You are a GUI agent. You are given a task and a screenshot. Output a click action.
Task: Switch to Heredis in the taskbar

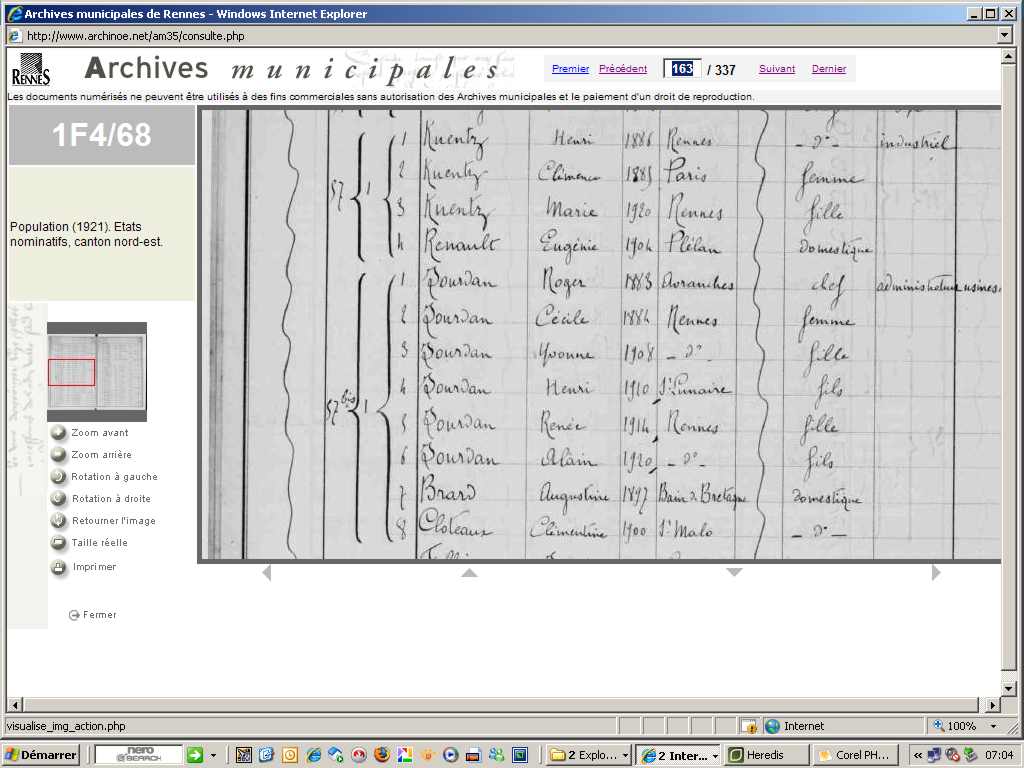(765, 755)
